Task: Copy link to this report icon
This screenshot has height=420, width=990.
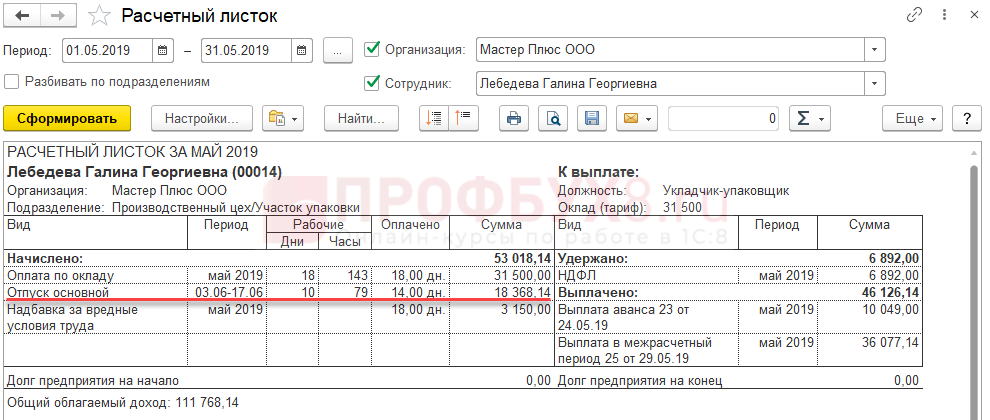Action: [914, 15]
